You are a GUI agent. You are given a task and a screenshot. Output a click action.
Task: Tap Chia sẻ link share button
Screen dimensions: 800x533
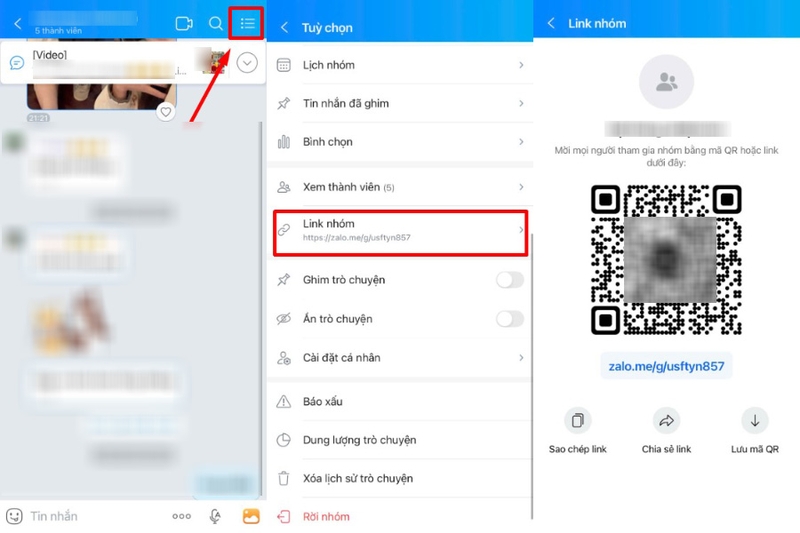(x=666, y=430)
